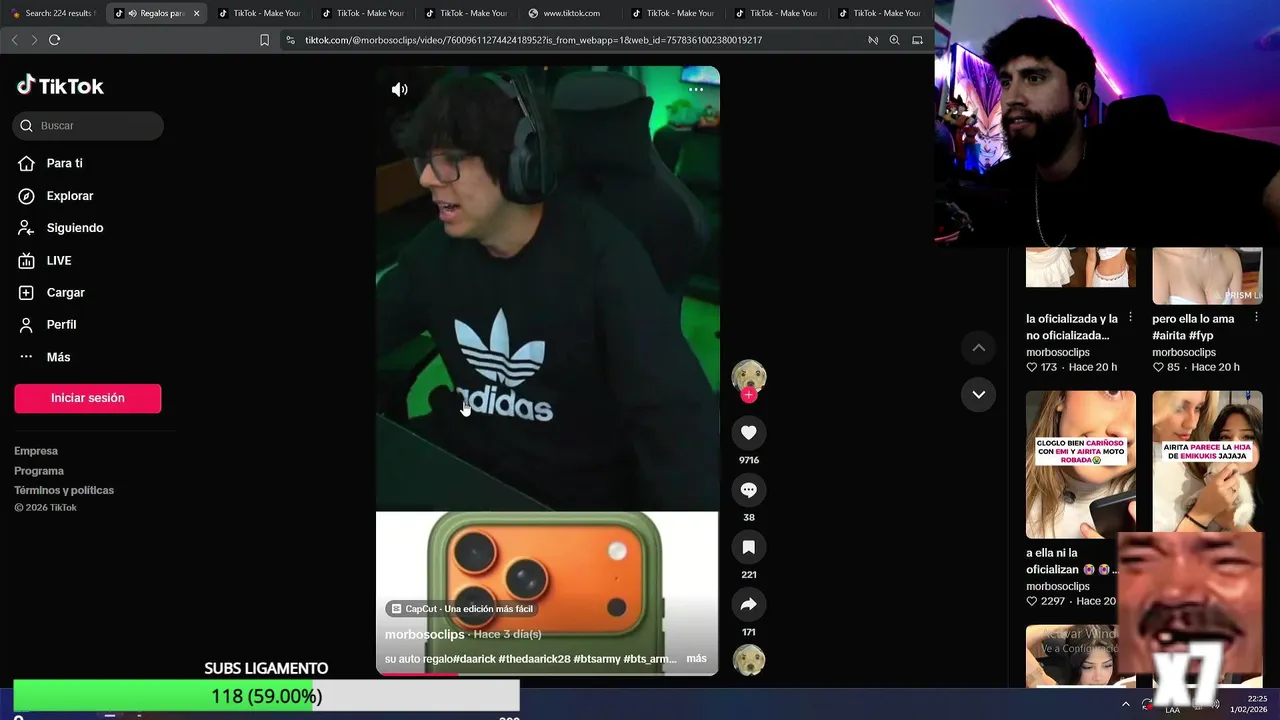Viewport: 1280px width, 720px height.
Task: Like the video with heart icon
Action: [x=749, y=432]
